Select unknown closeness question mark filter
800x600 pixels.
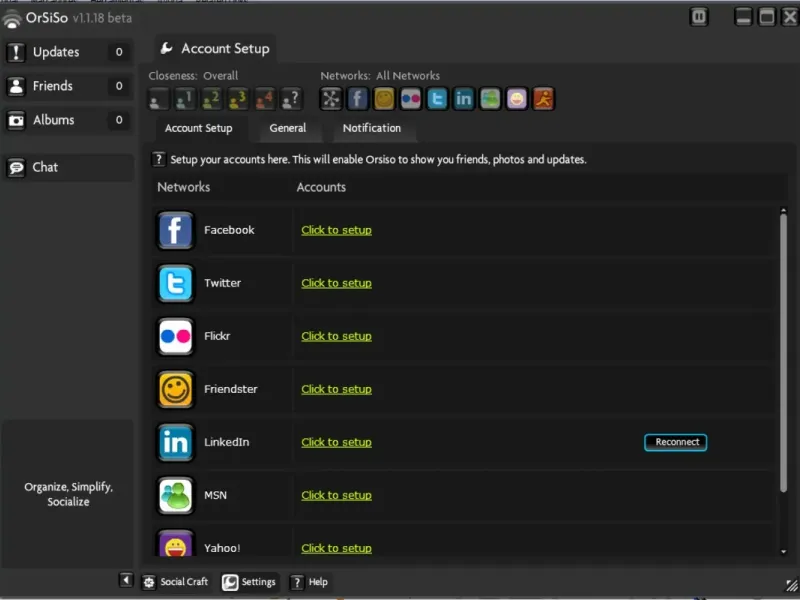(291, 99)
